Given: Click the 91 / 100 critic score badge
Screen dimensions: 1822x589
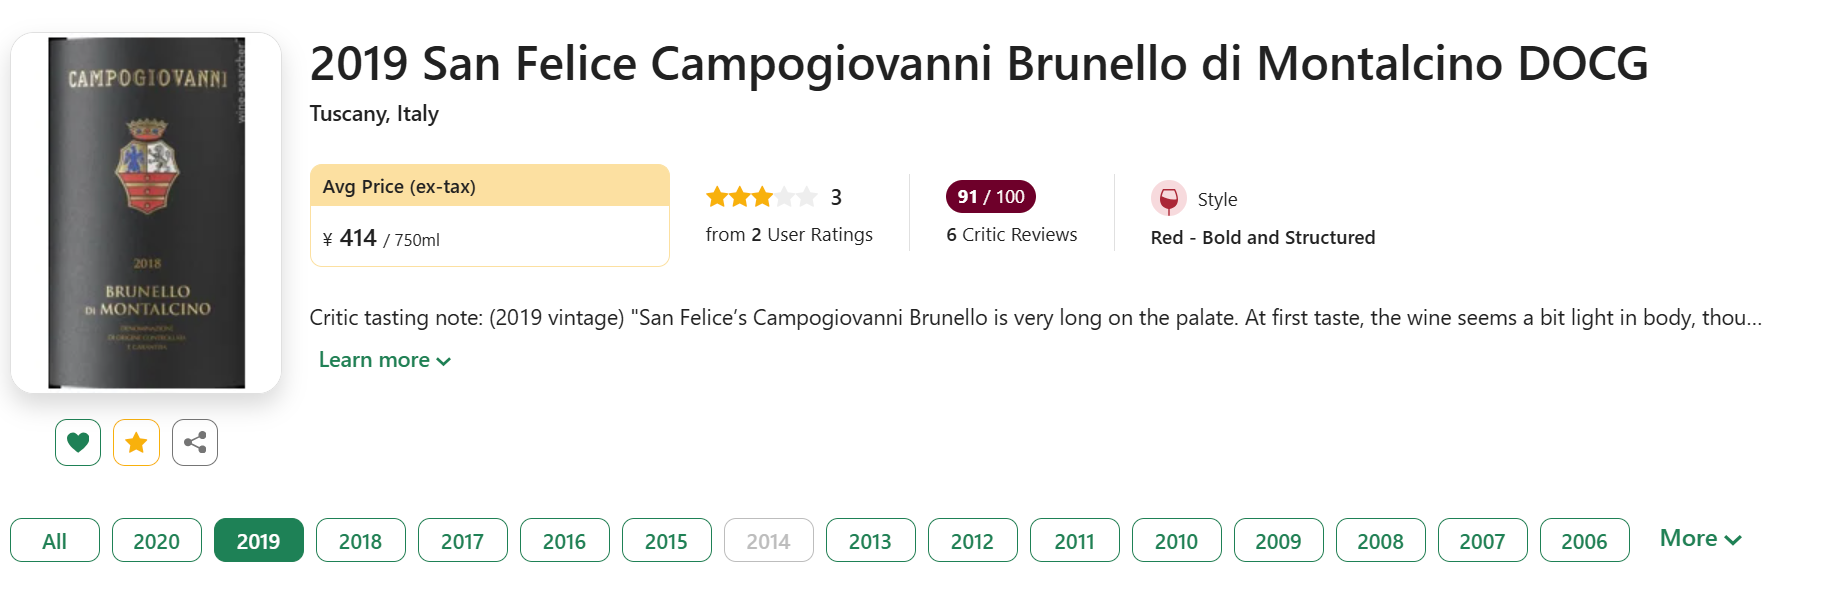Looking at the screenshot, I should pos(990,197).
